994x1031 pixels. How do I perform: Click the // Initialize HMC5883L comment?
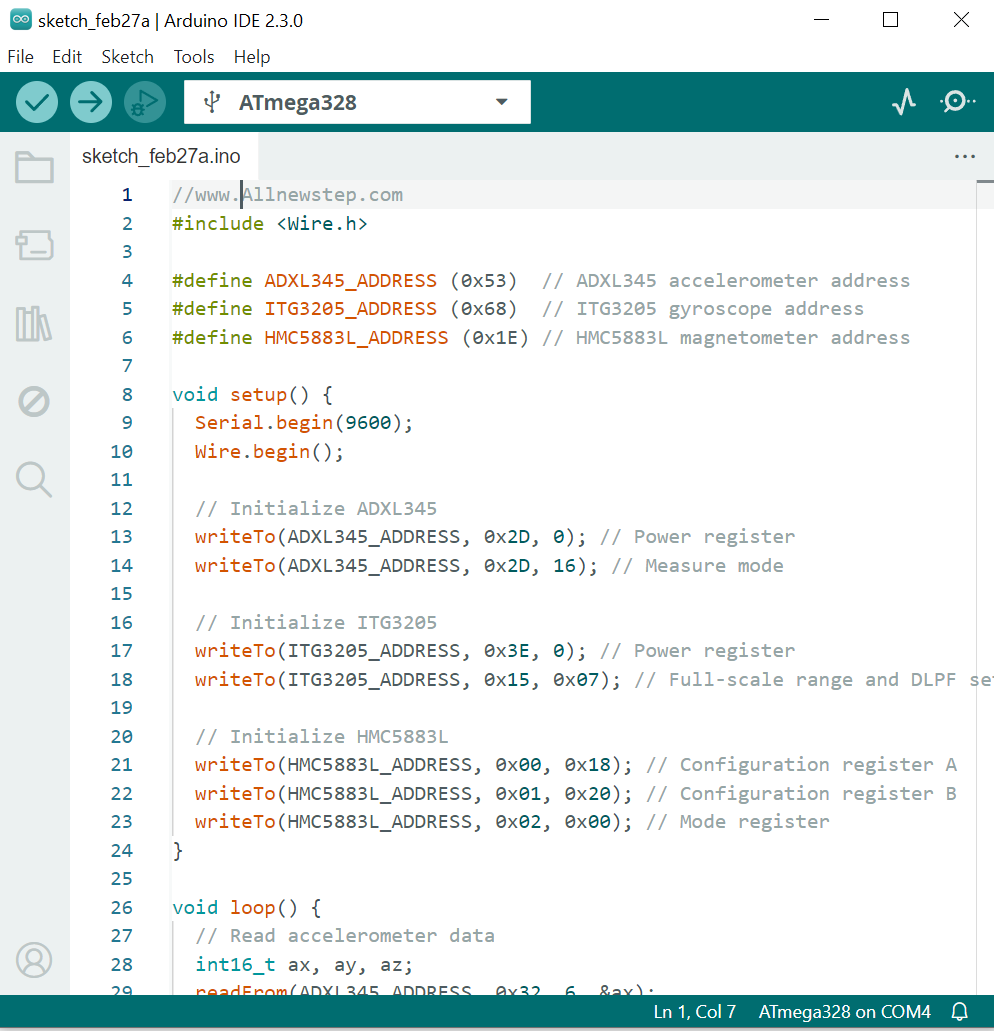(322, 736)
